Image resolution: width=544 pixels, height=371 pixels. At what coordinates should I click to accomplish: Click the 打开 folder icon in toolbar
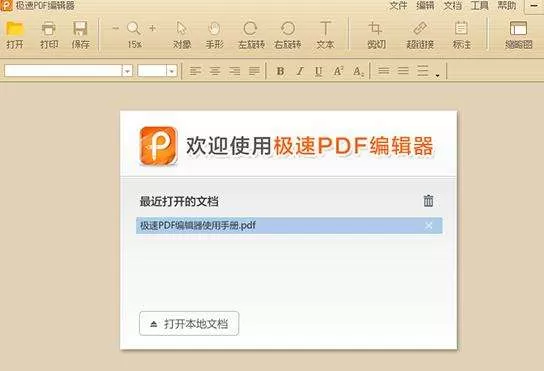coord(15,28)
